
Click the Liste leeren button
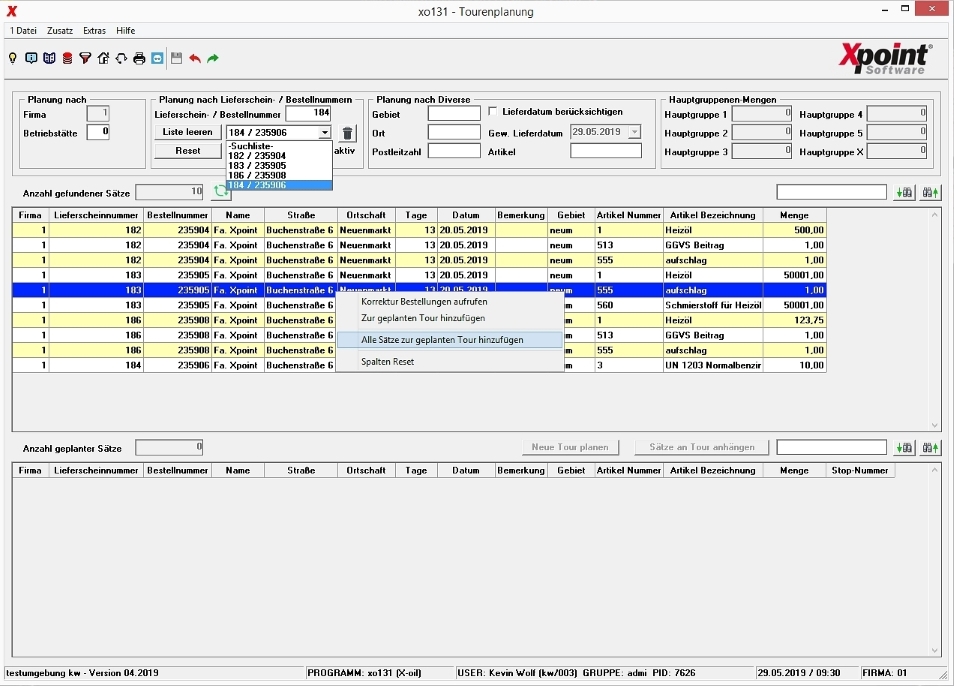[x=187, y=132]
